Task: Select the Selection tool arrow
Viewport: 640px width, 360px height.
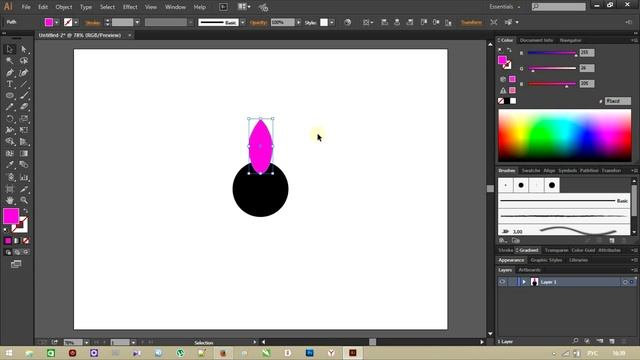Action: (10, 49)
